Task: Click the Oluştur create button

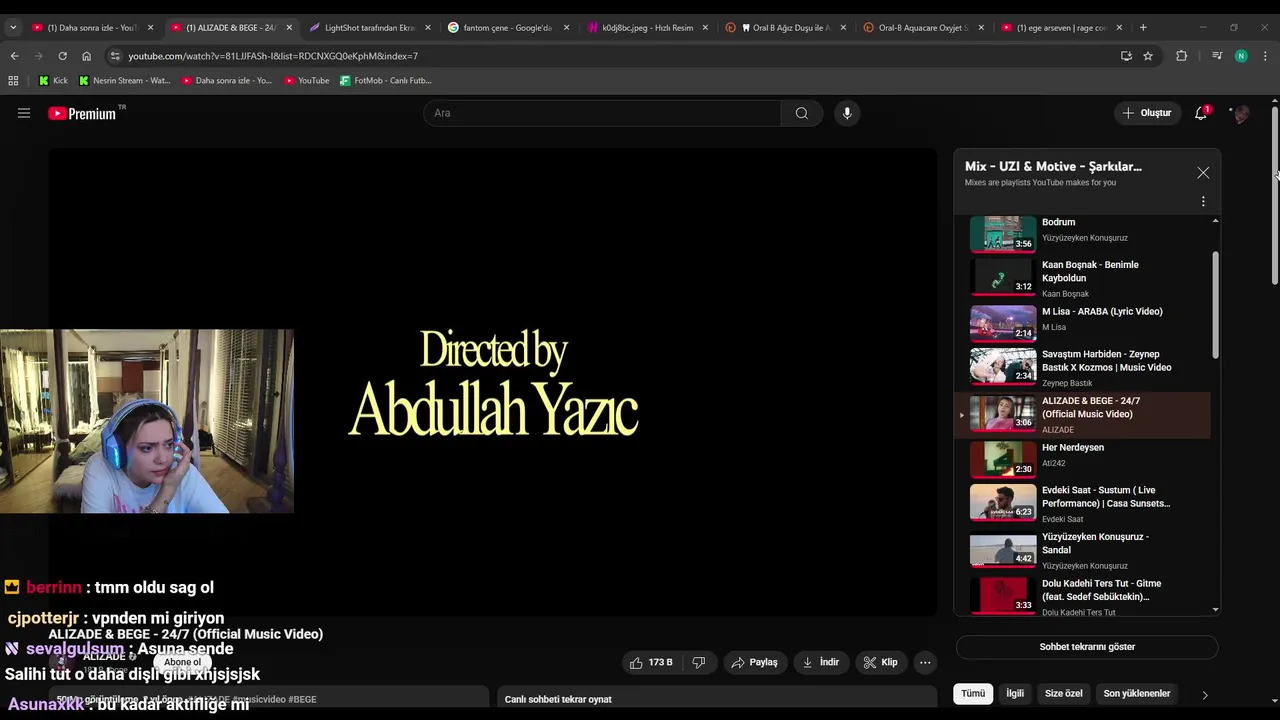Action: pos(1146,113)
